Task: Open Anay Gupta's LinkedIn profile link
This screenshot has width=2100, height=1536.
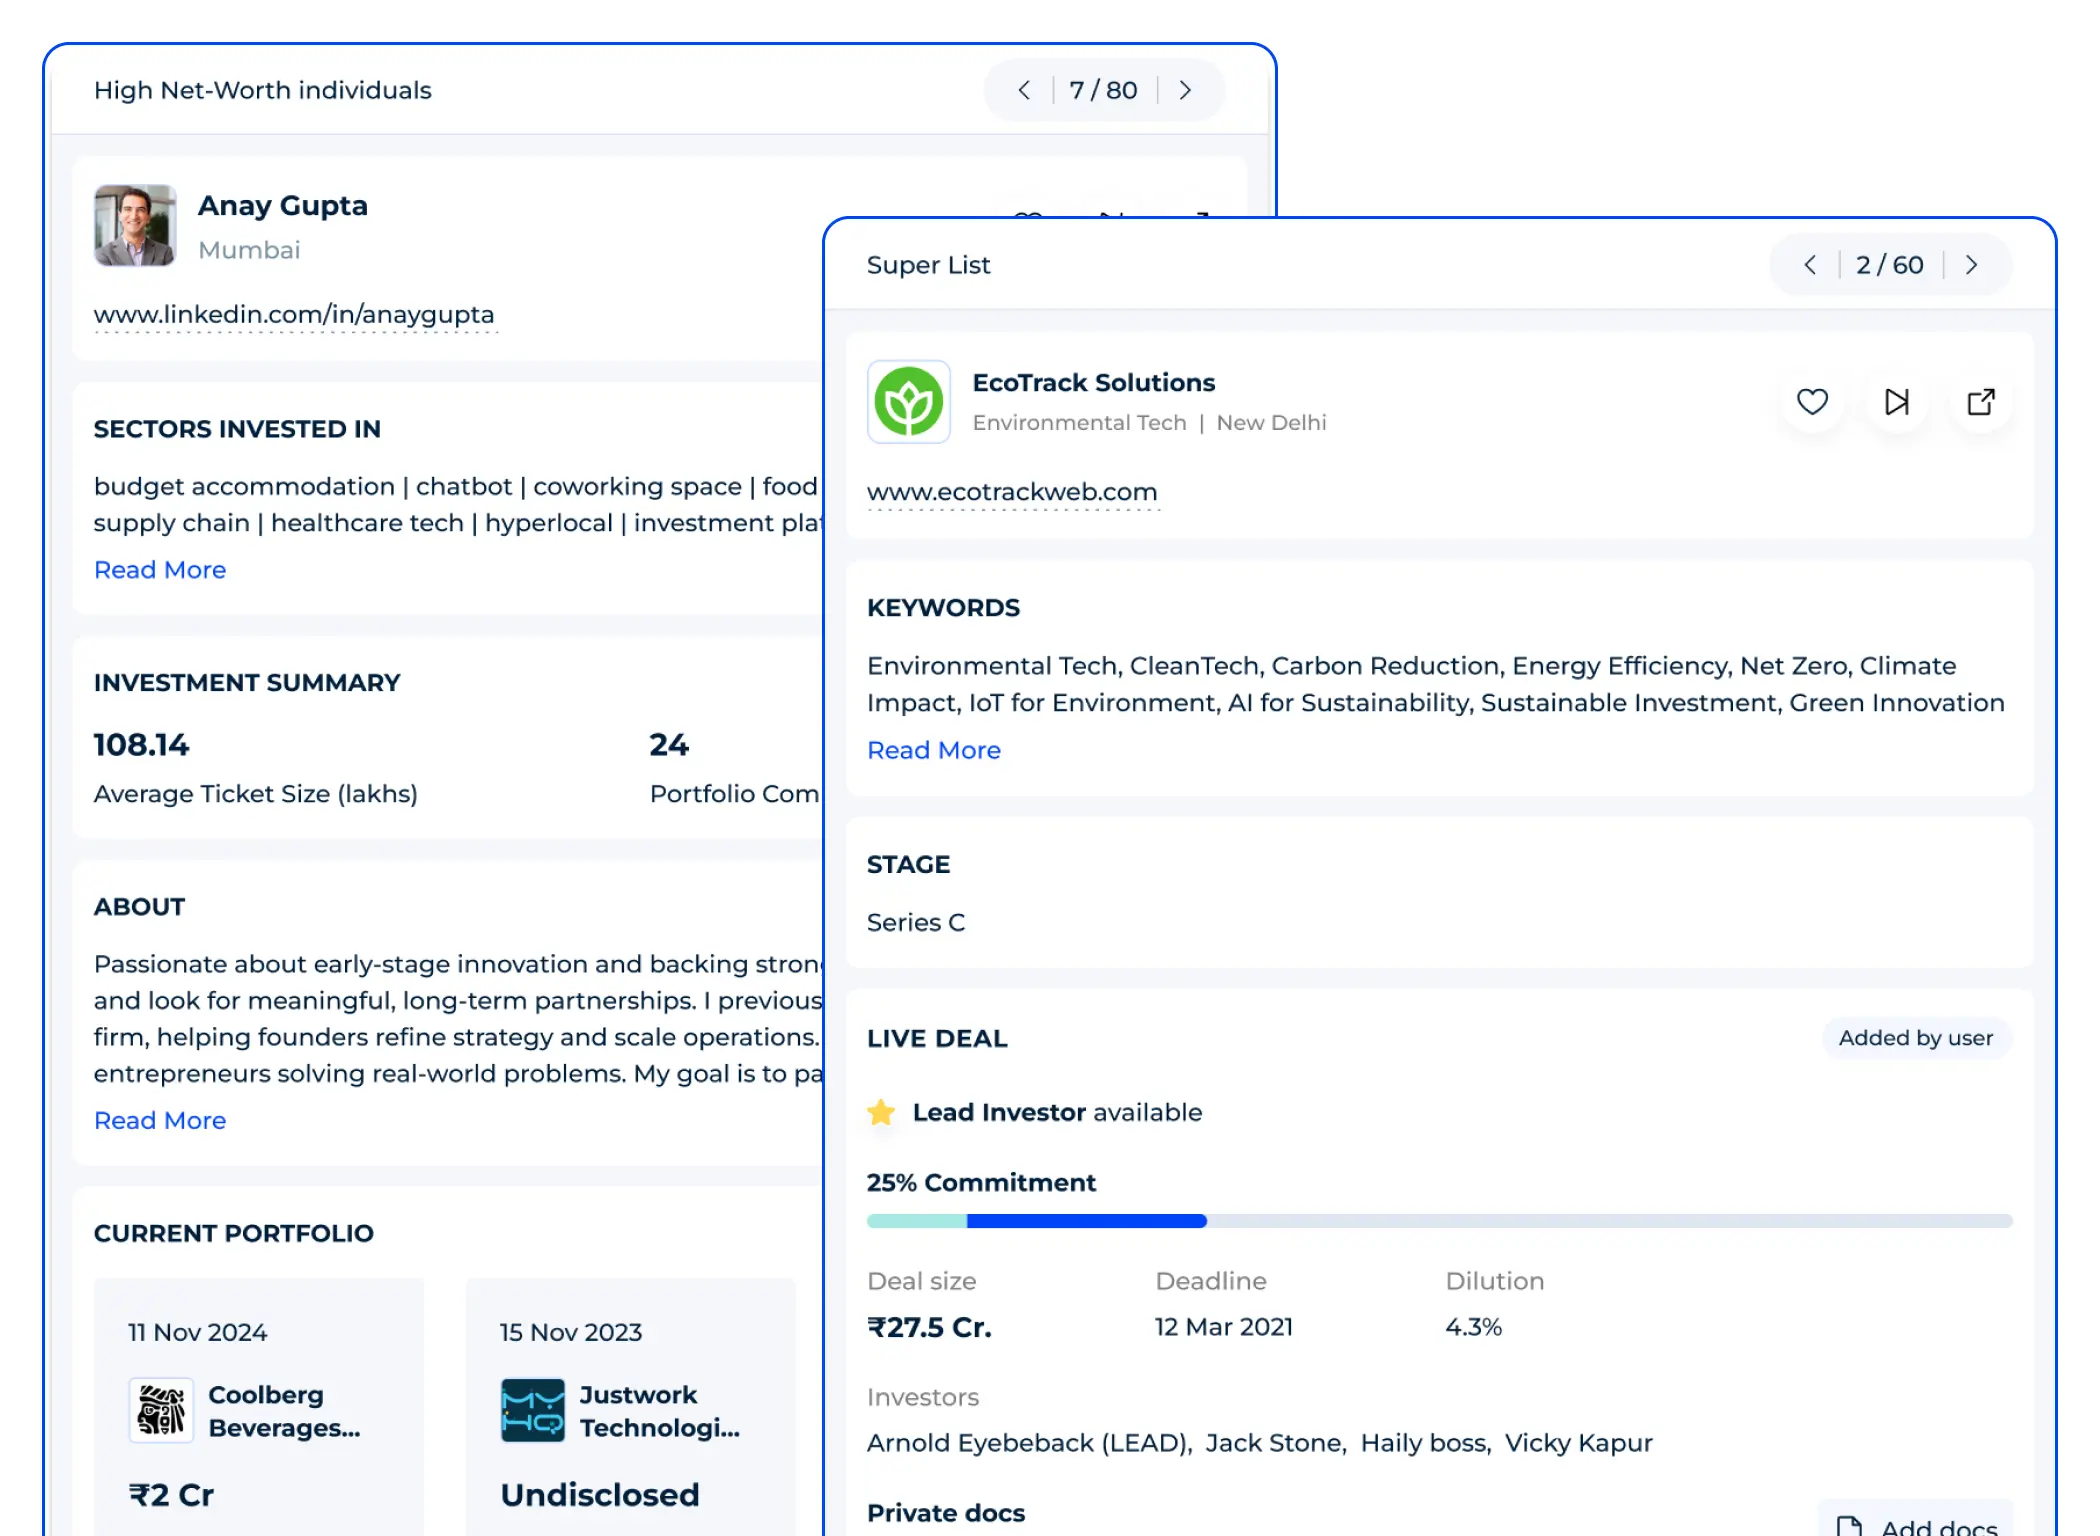Action: (294, 314)
